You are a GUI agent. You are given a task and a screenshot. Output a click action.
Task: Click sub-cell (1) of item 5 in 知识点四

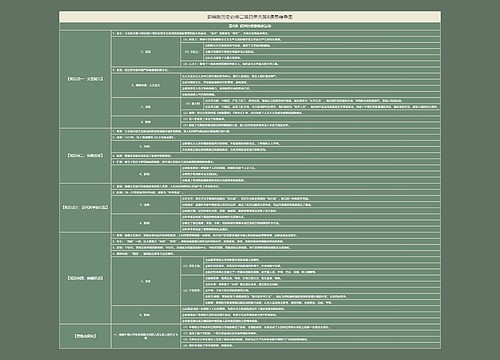point(192,266)
